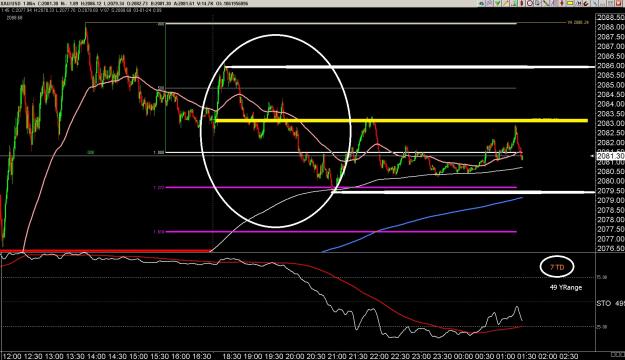Click the red icon at toolbar's far right
The image size is (625, 360).
tap(619, 3)
